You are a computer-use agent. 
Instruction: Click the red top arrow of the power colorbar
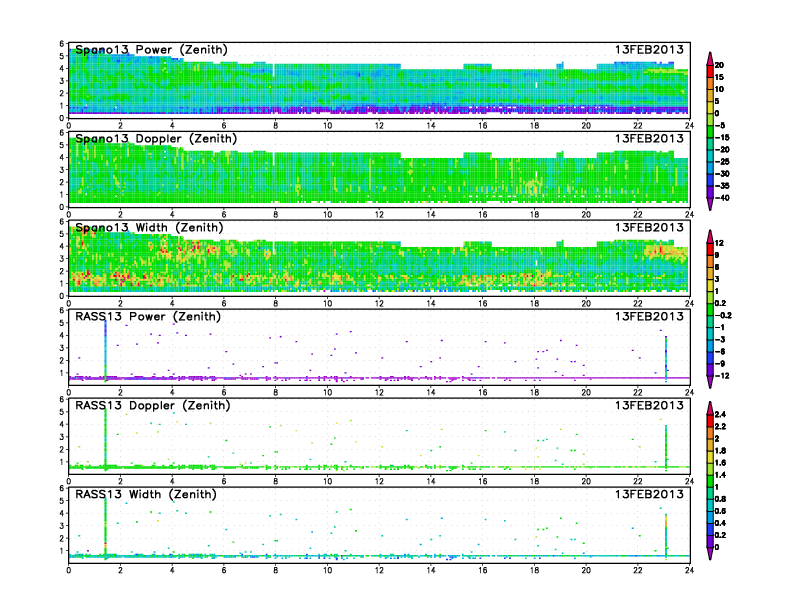tap(709, 55)
